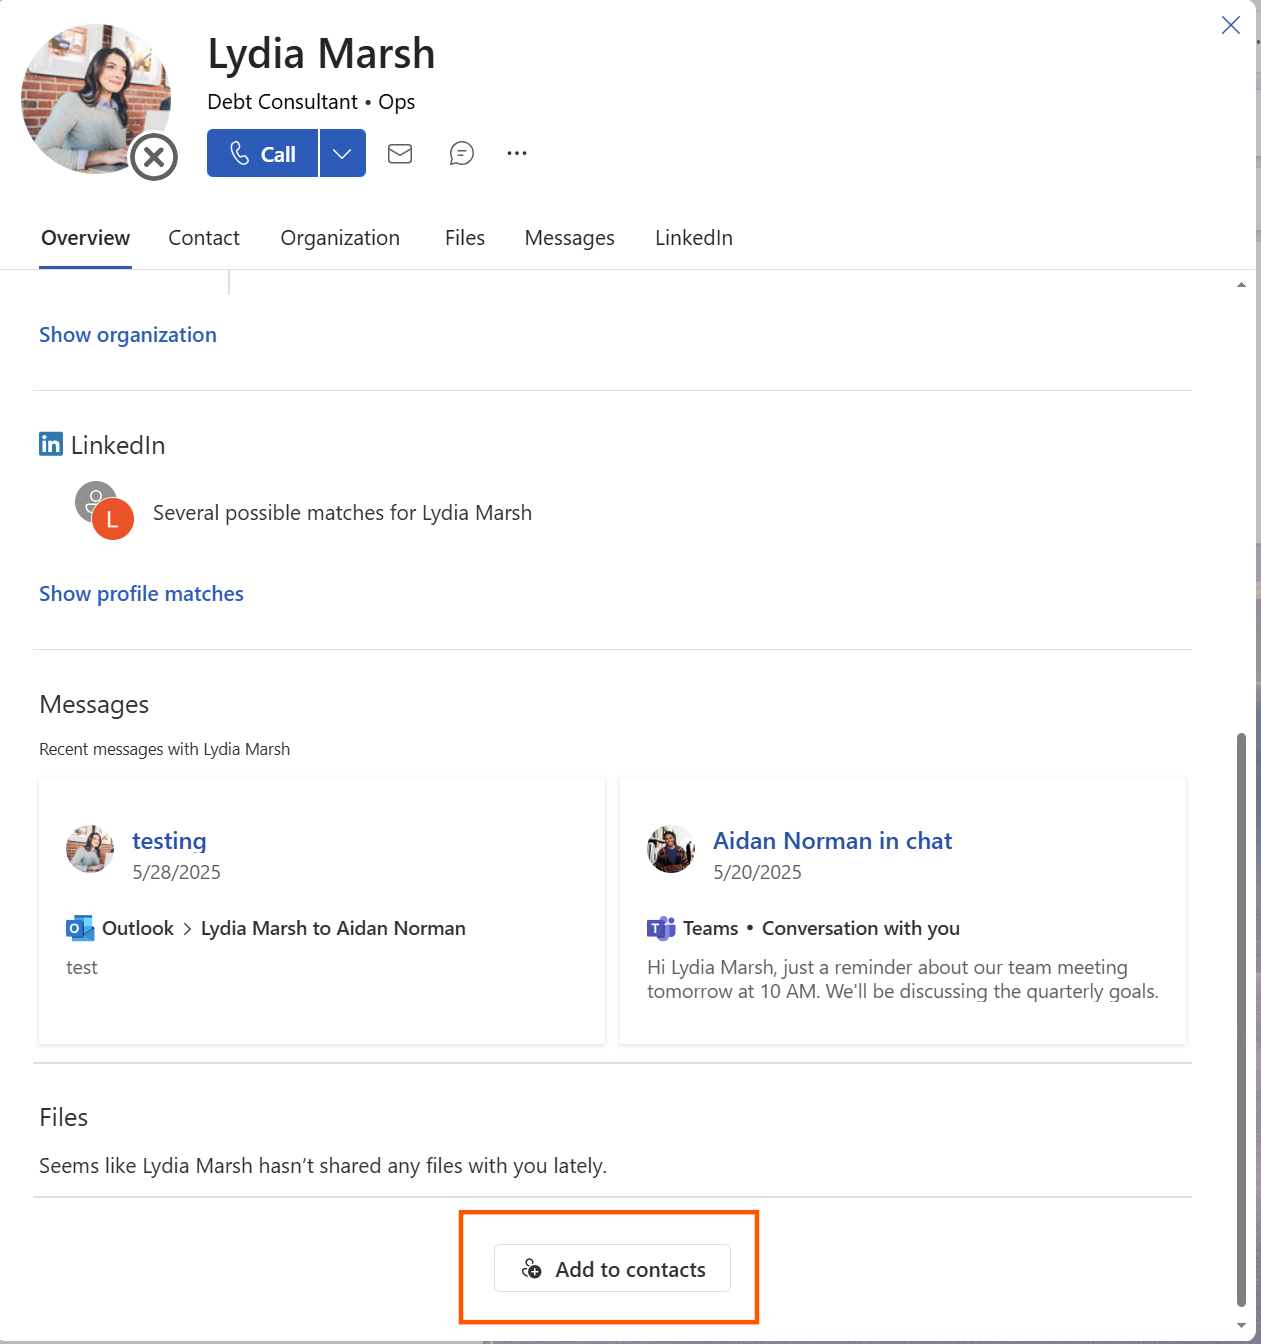The image size is (1261, 1344).
Task: Click the Outlook icon on the testing message
Action: pyautogui.click(x=78, y=928)
